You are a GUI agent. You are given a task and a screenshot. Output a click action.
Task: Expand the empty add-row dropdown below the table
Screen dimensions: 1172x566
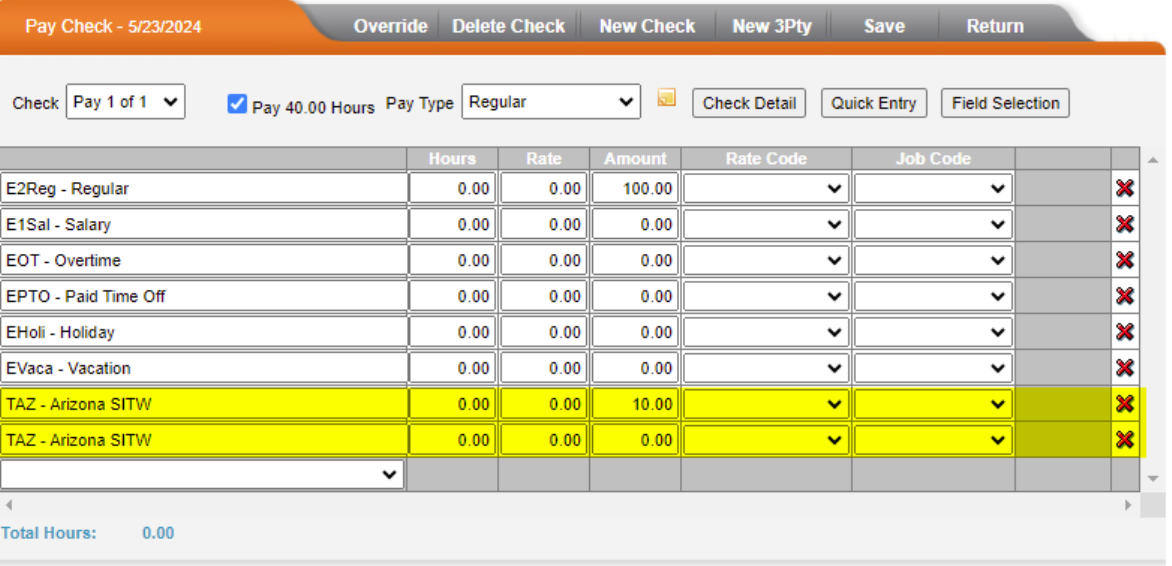pyautogui.click(x=202, y=475)
